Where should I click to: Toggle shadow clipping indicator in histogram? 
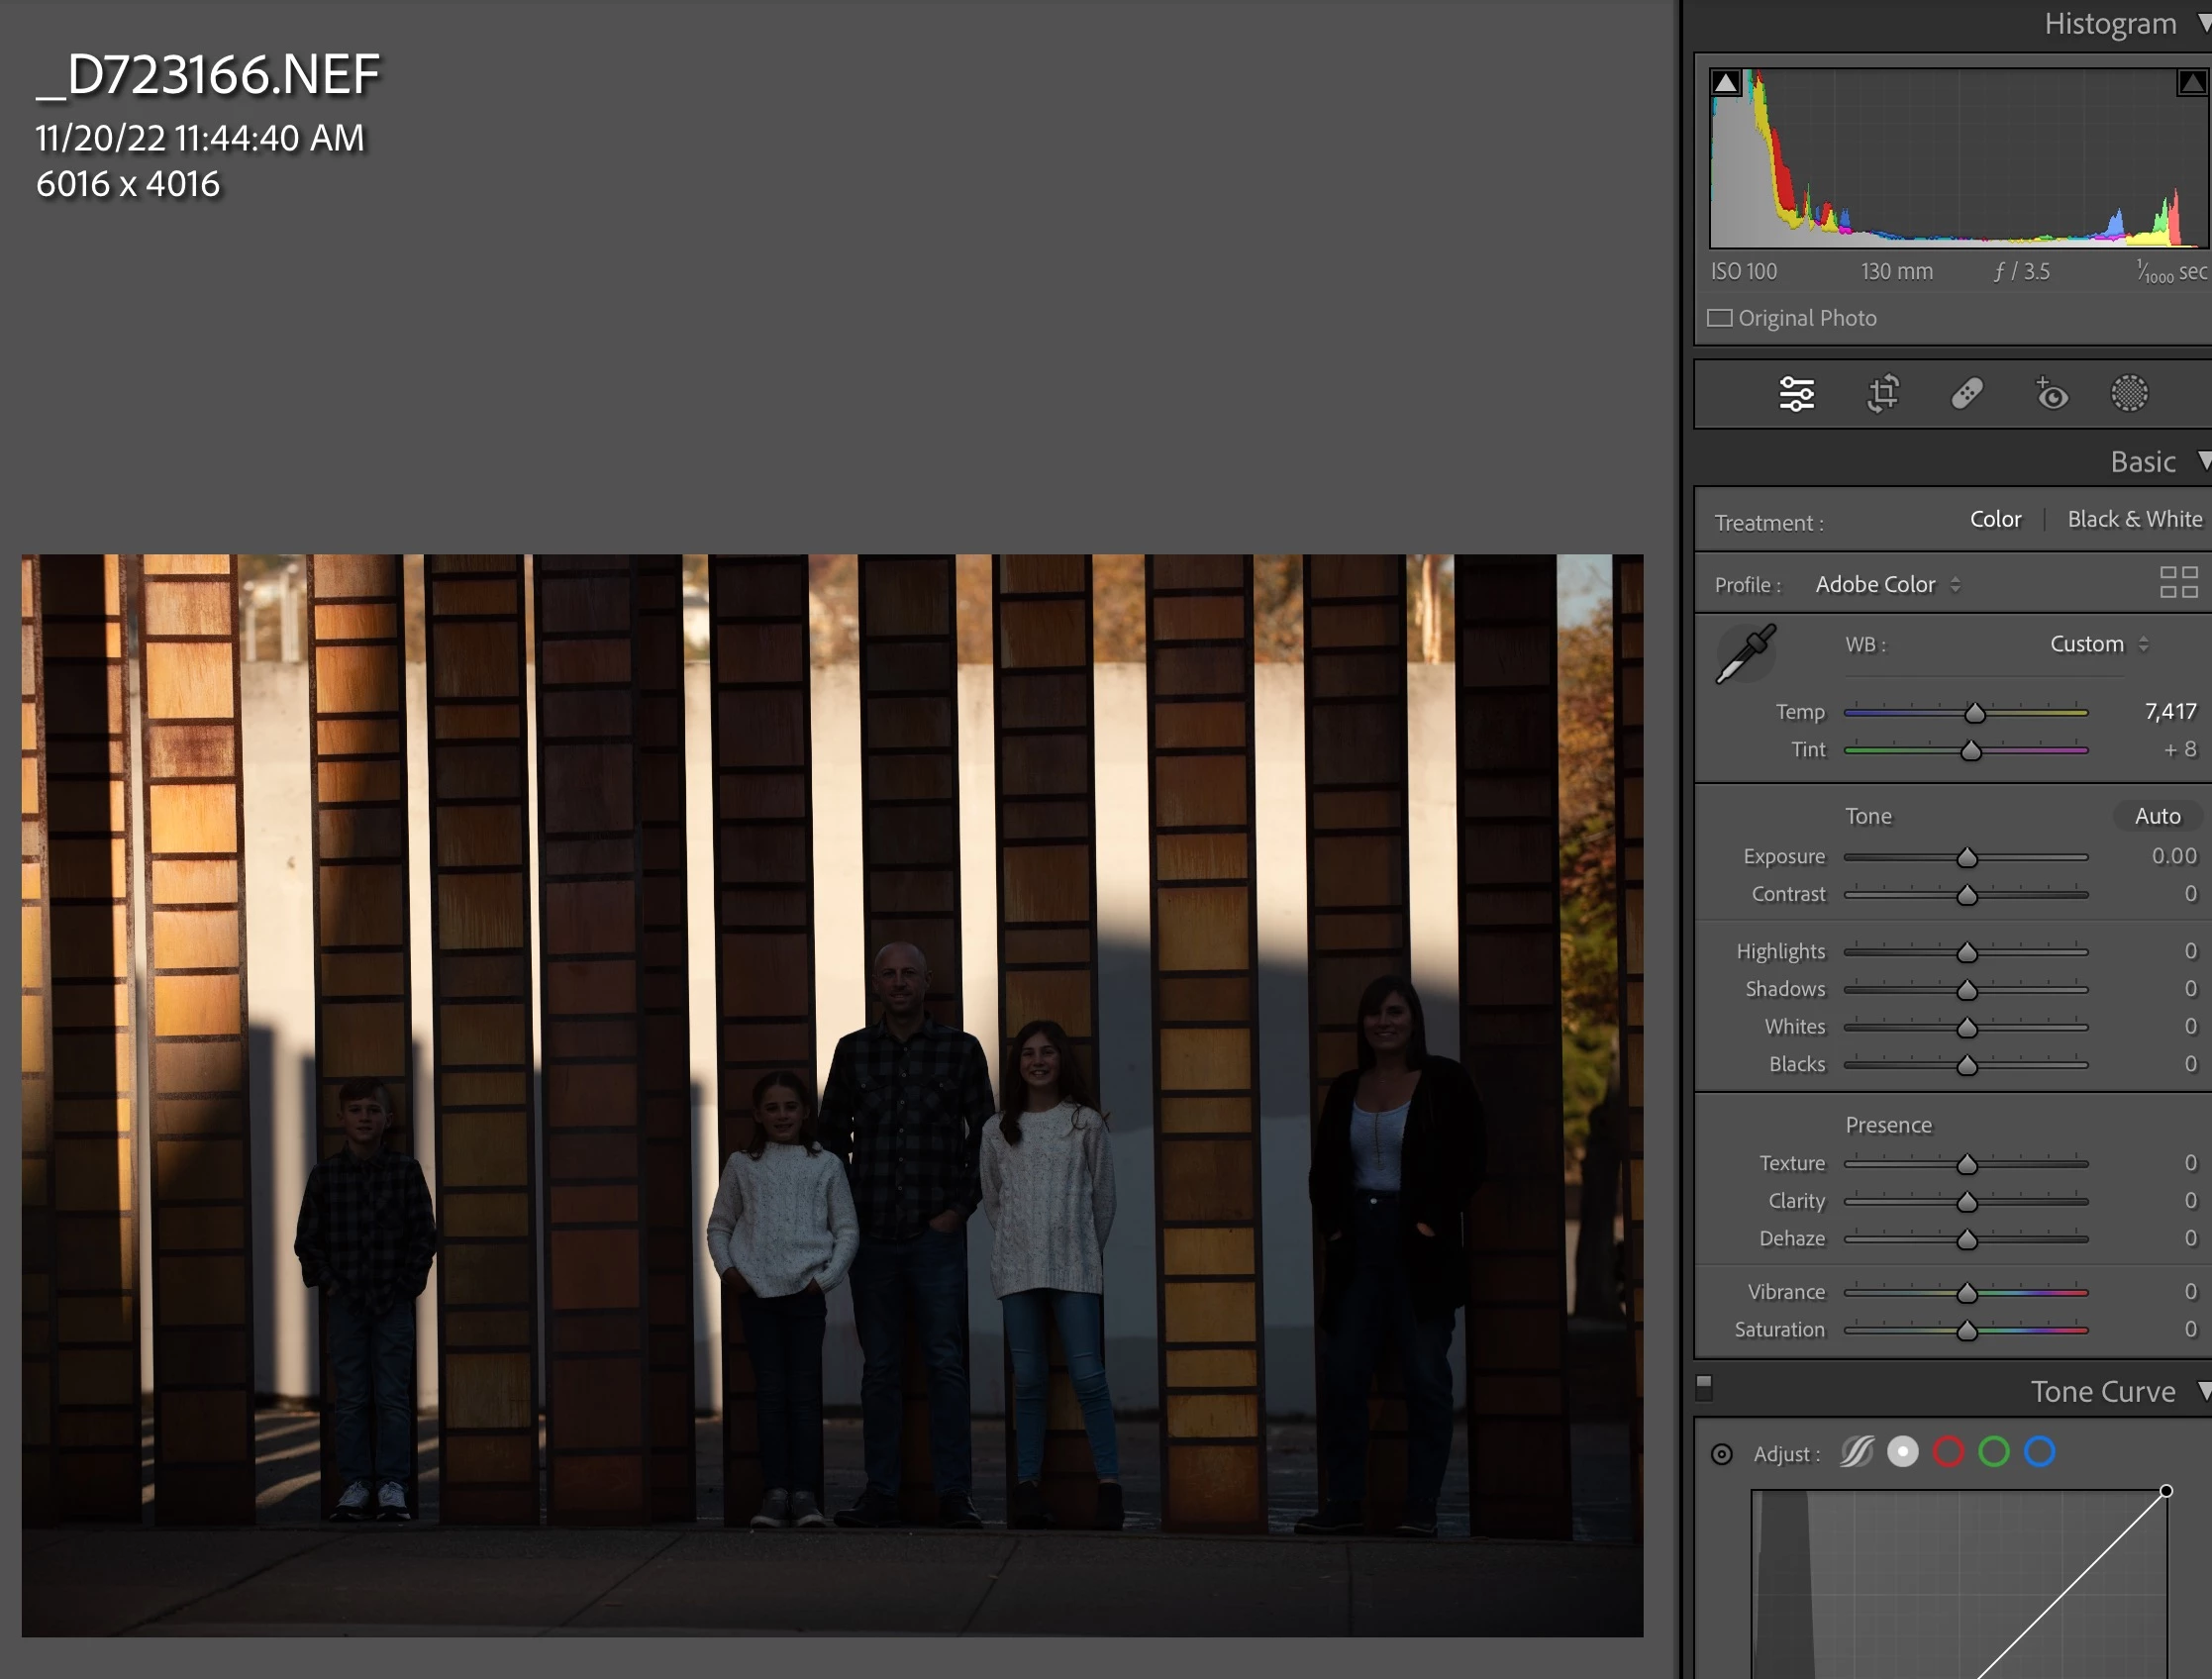(1725, 83)
